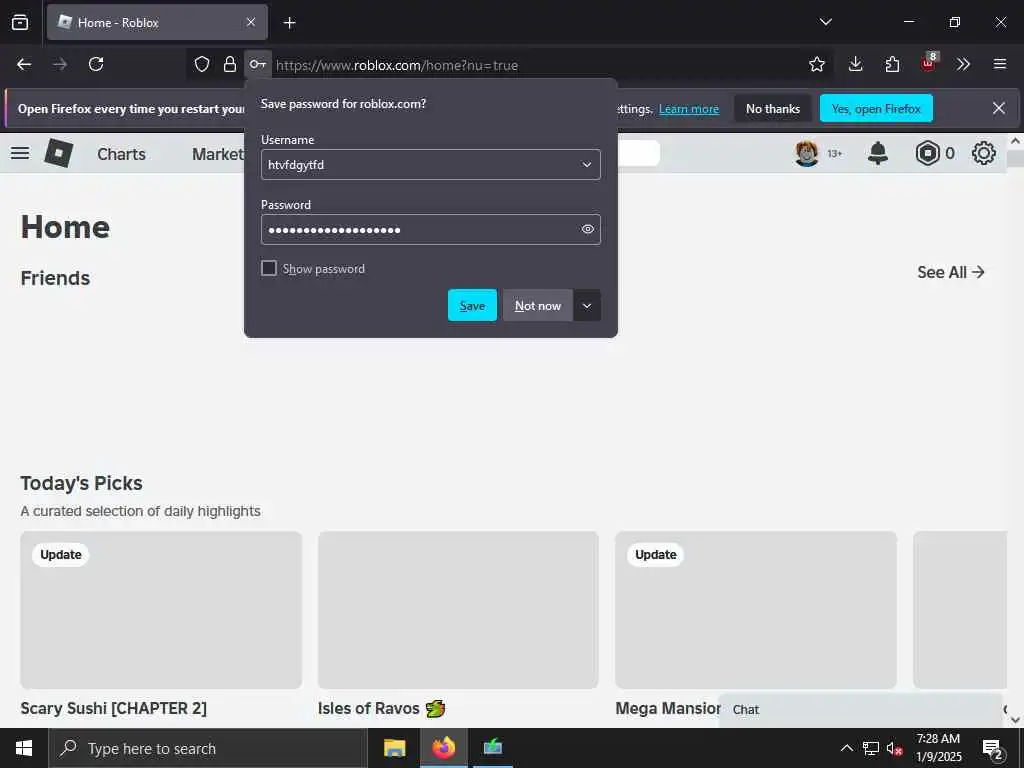Click Not now in password prompt
The width and height of the screenshot is (1024, 768).
[x=537, y=306]
